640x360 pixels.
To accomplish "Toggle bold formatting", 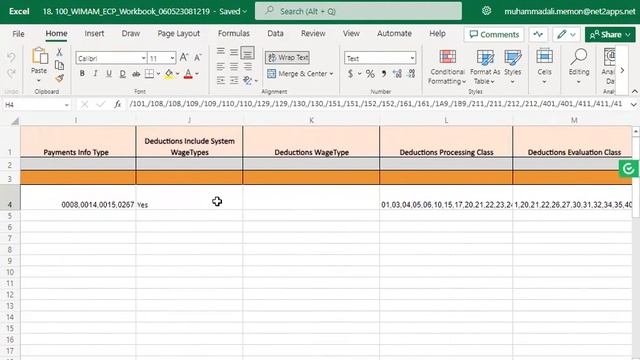I will pos(82,73).
